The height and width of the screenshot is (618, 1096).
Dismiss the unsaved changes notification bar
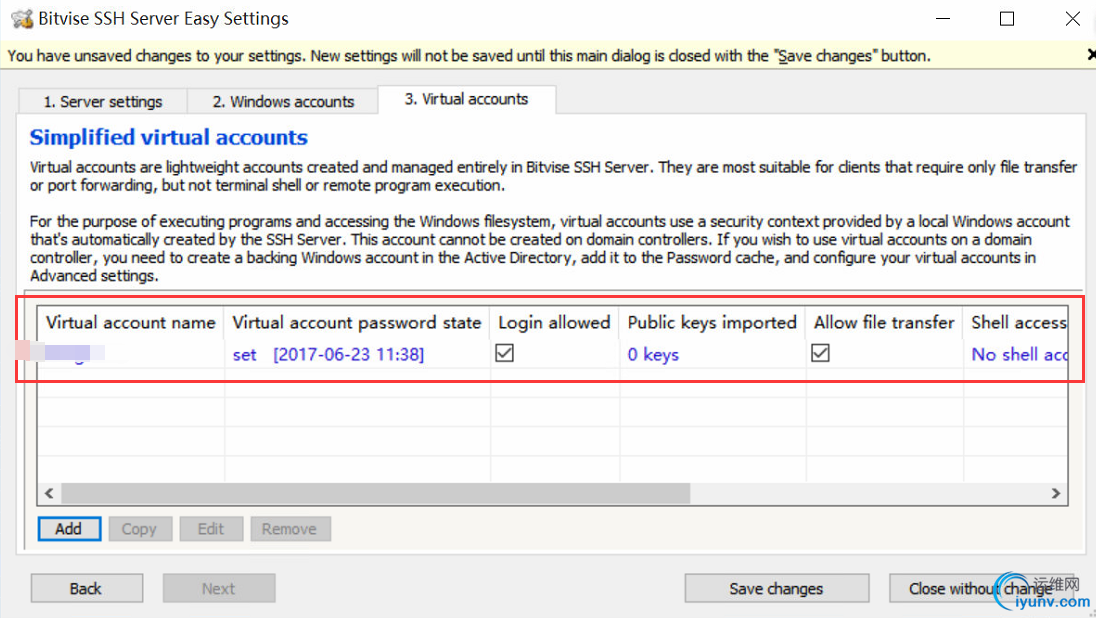pos(1091,55)
